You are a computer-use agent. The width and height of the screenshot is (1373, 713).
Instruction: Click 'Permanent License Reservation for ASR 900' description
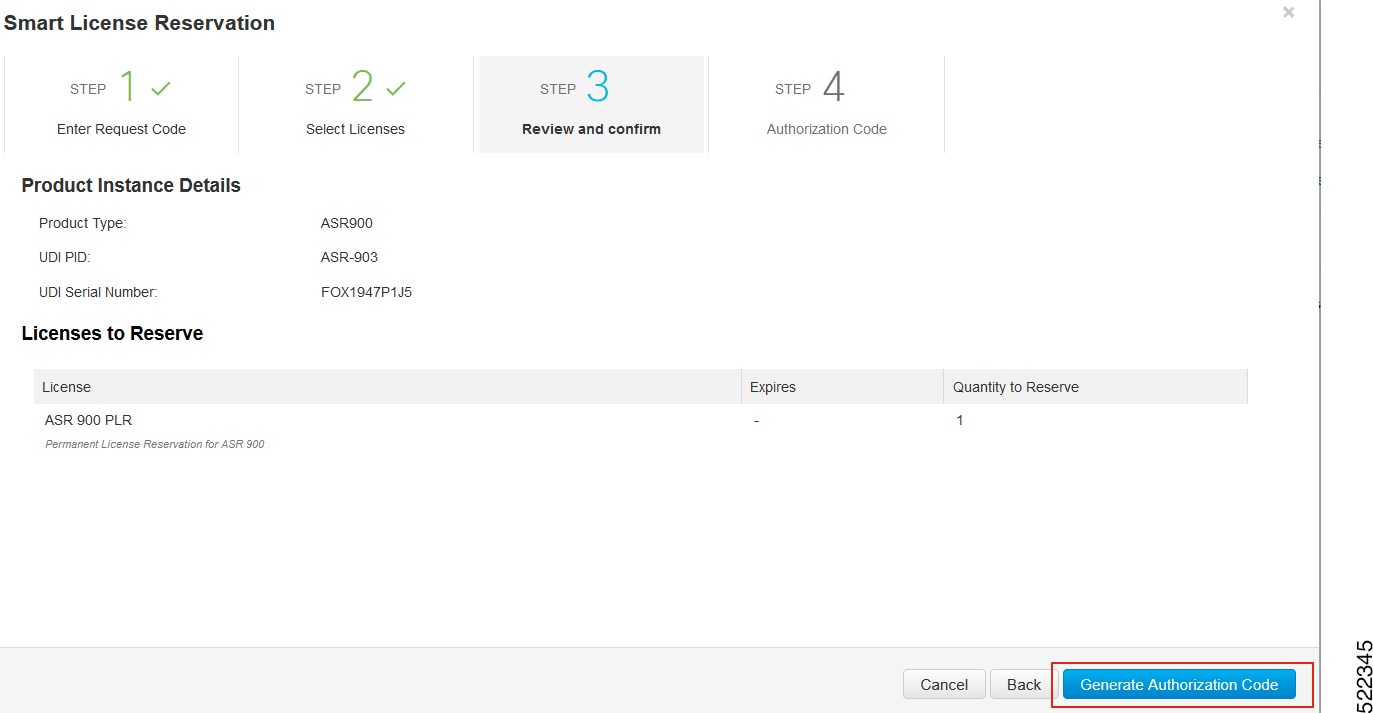[155, 444]
